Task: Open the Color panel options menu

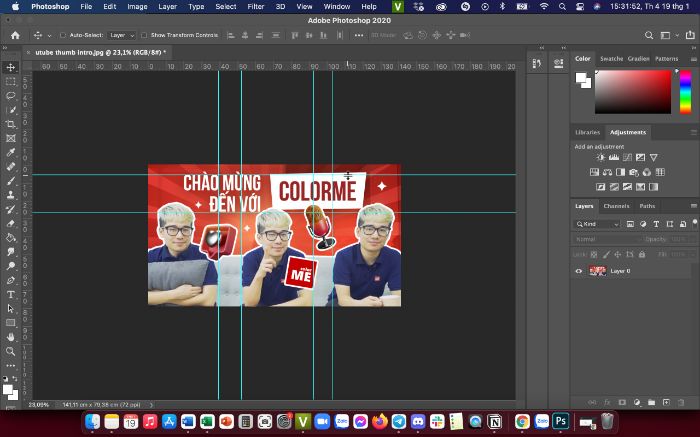Action: click(693, 58)
